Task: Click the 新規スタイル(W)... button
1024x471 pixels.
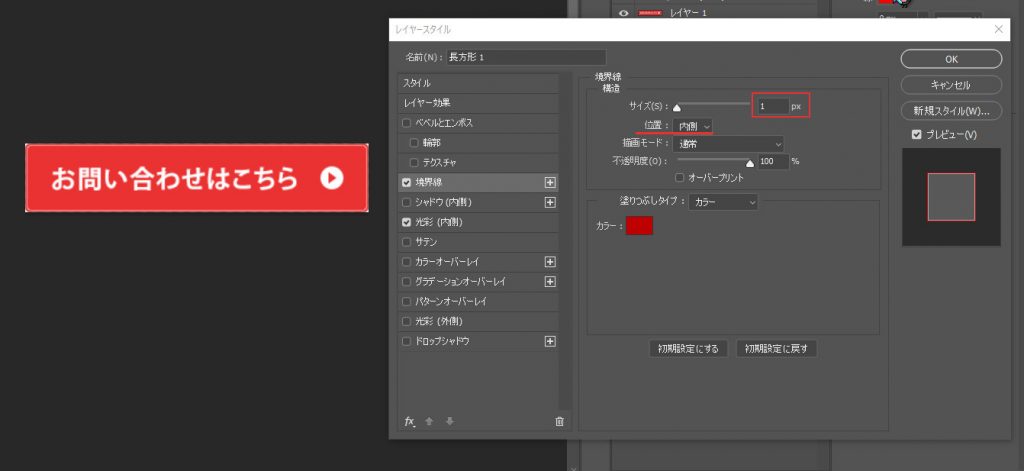Action: pos(951,110)
